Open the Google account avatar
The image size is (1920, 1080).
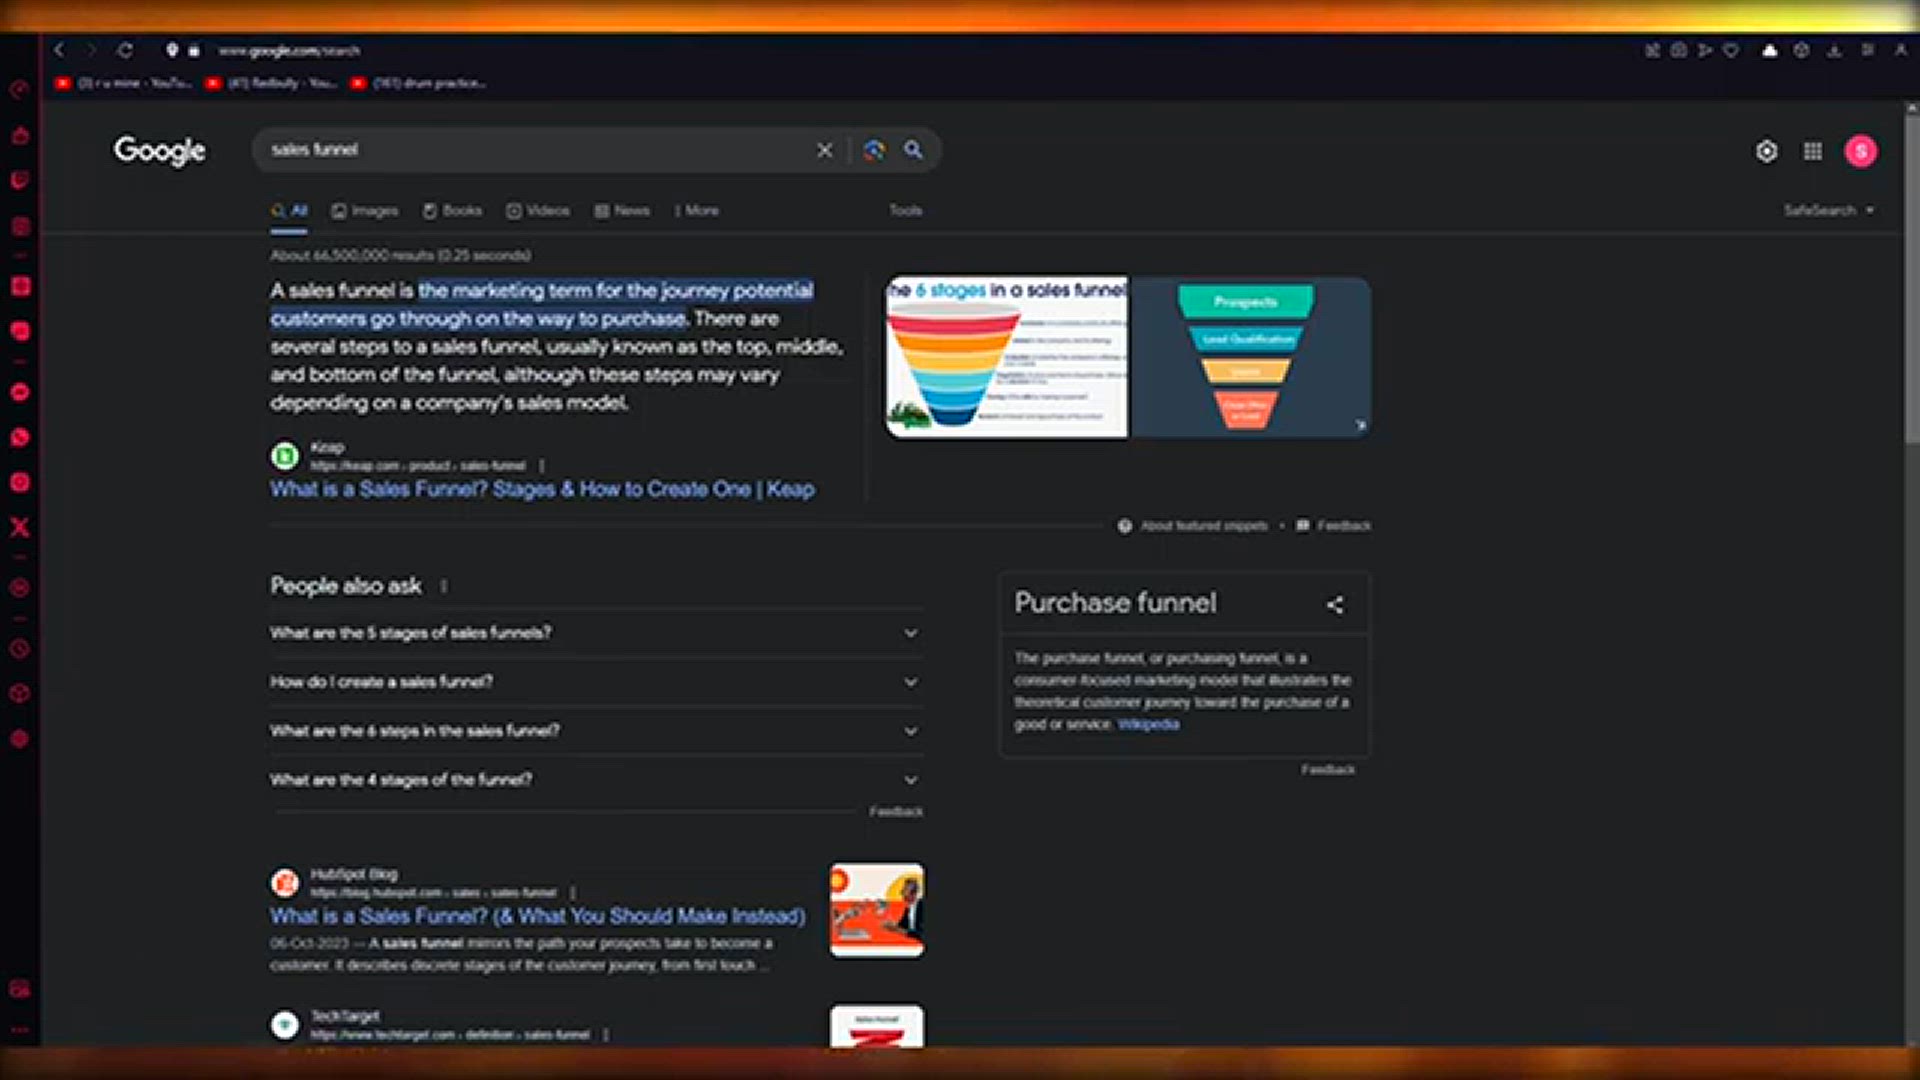pos(1860,151)
